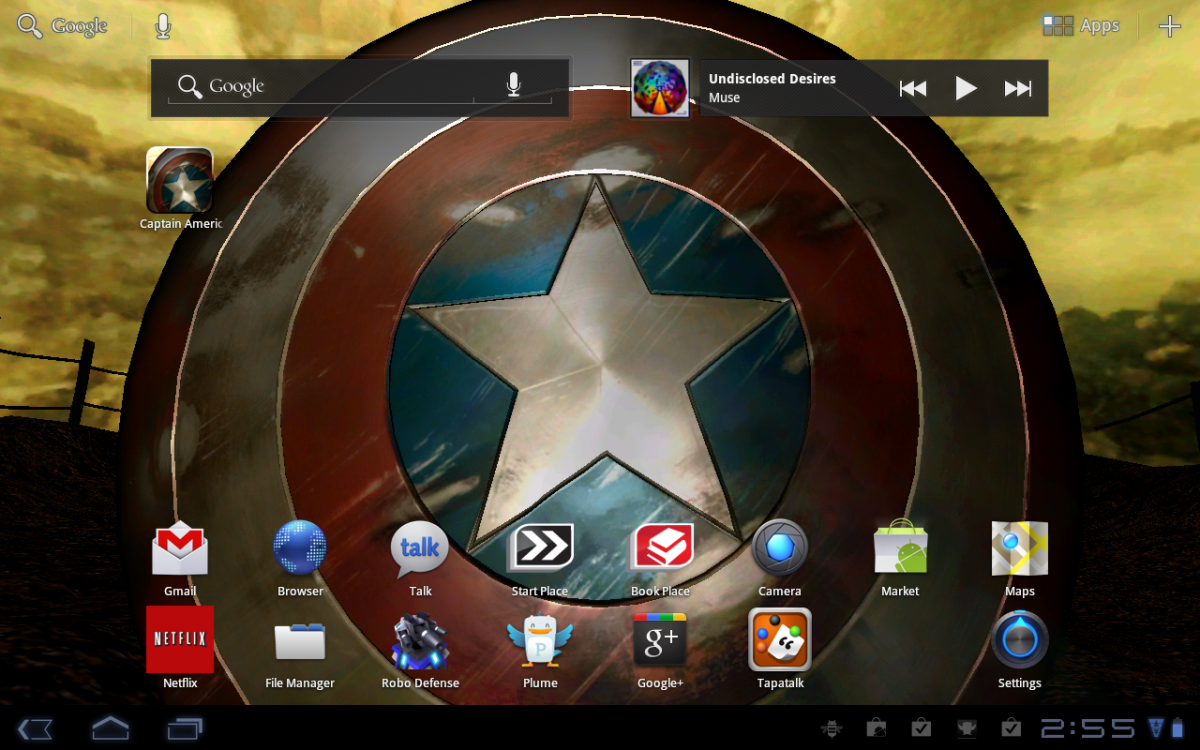This screenshot has height=750, width=1200.
Task: Add a widget with the plus button
Action: [x=1169, y=25]
